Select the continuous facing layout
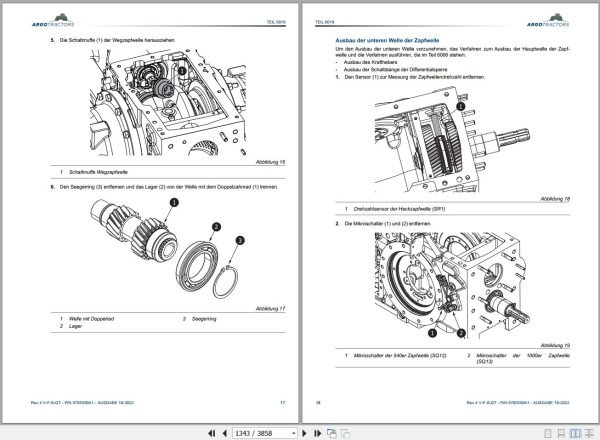Image resolution: width=600 pixels, height=440 pixels. 589,433
